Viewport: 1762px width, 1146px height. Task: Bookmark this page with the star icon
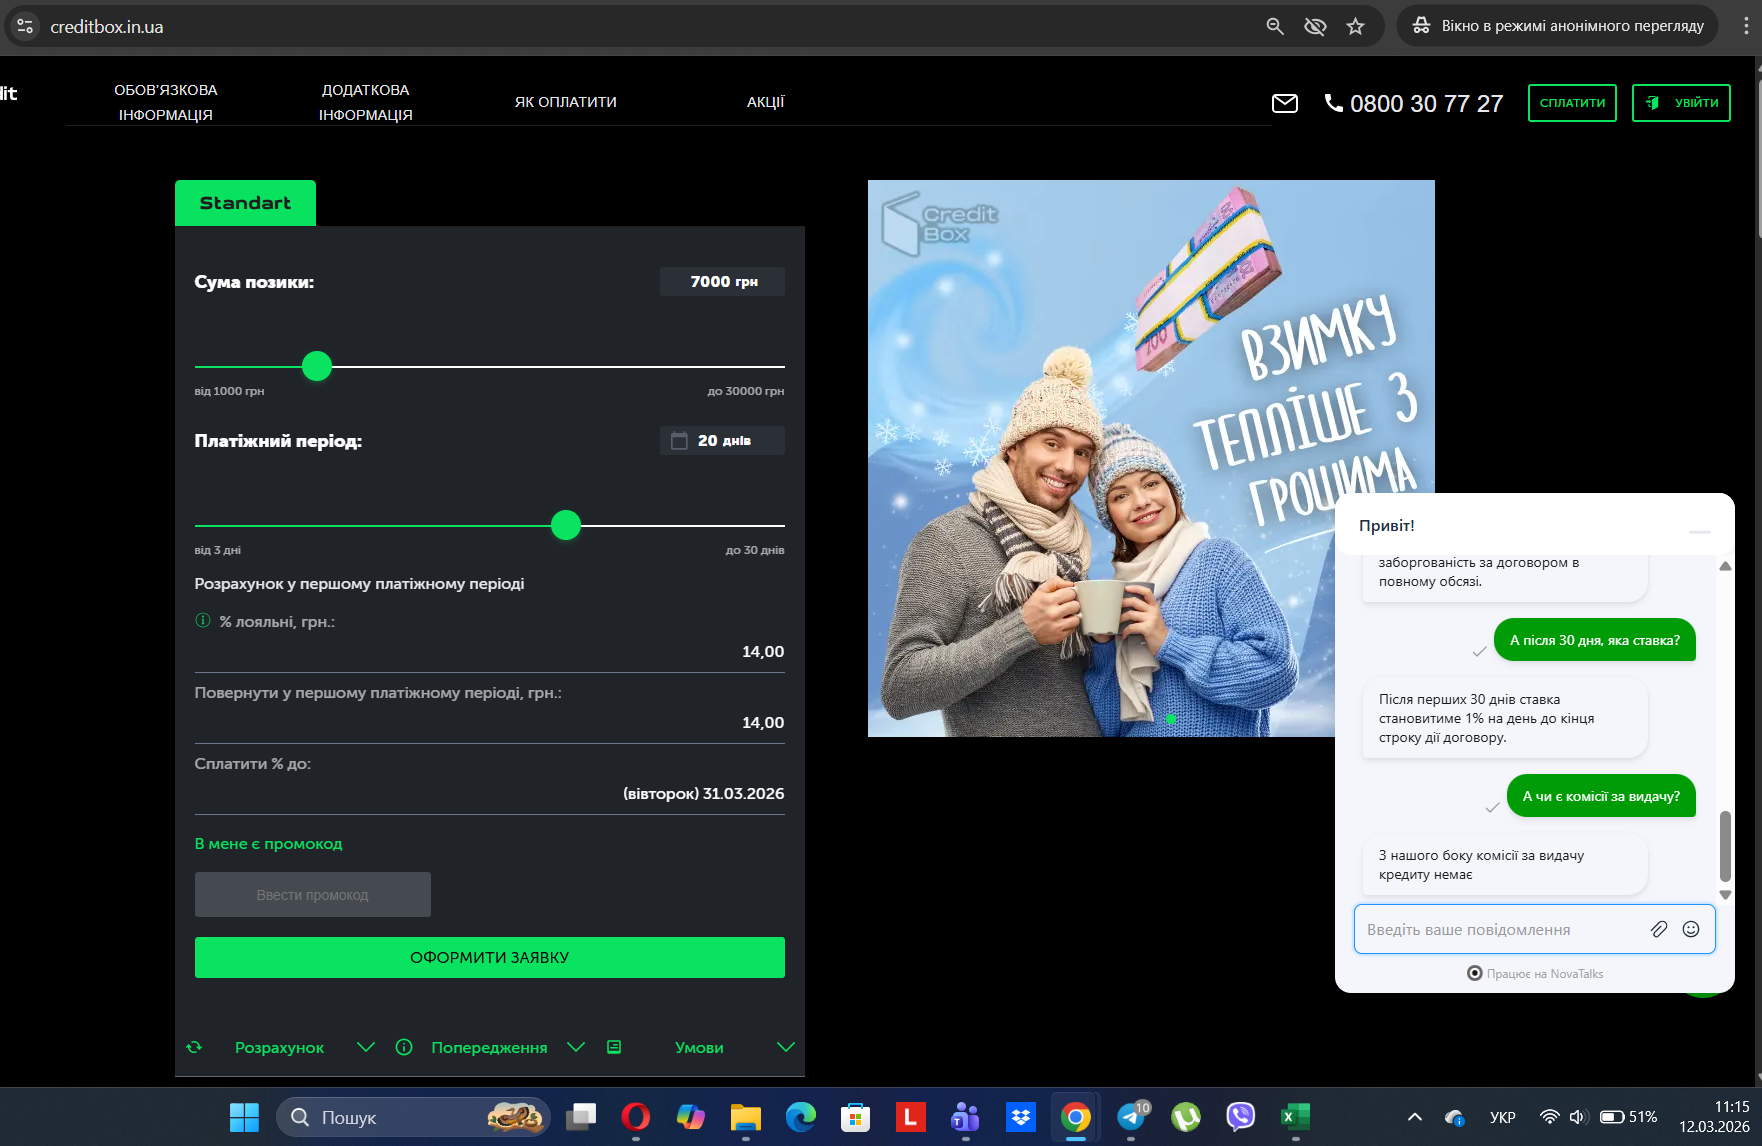1355,26
